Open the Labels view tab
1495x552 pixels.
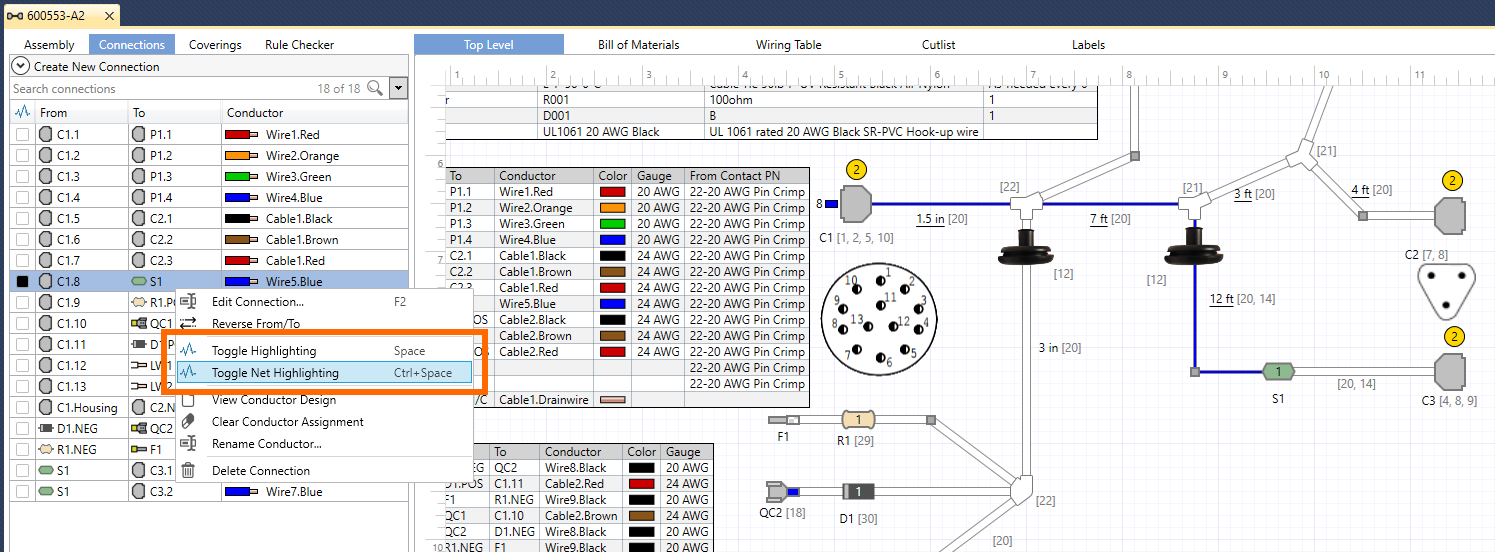pos(1088,44)
